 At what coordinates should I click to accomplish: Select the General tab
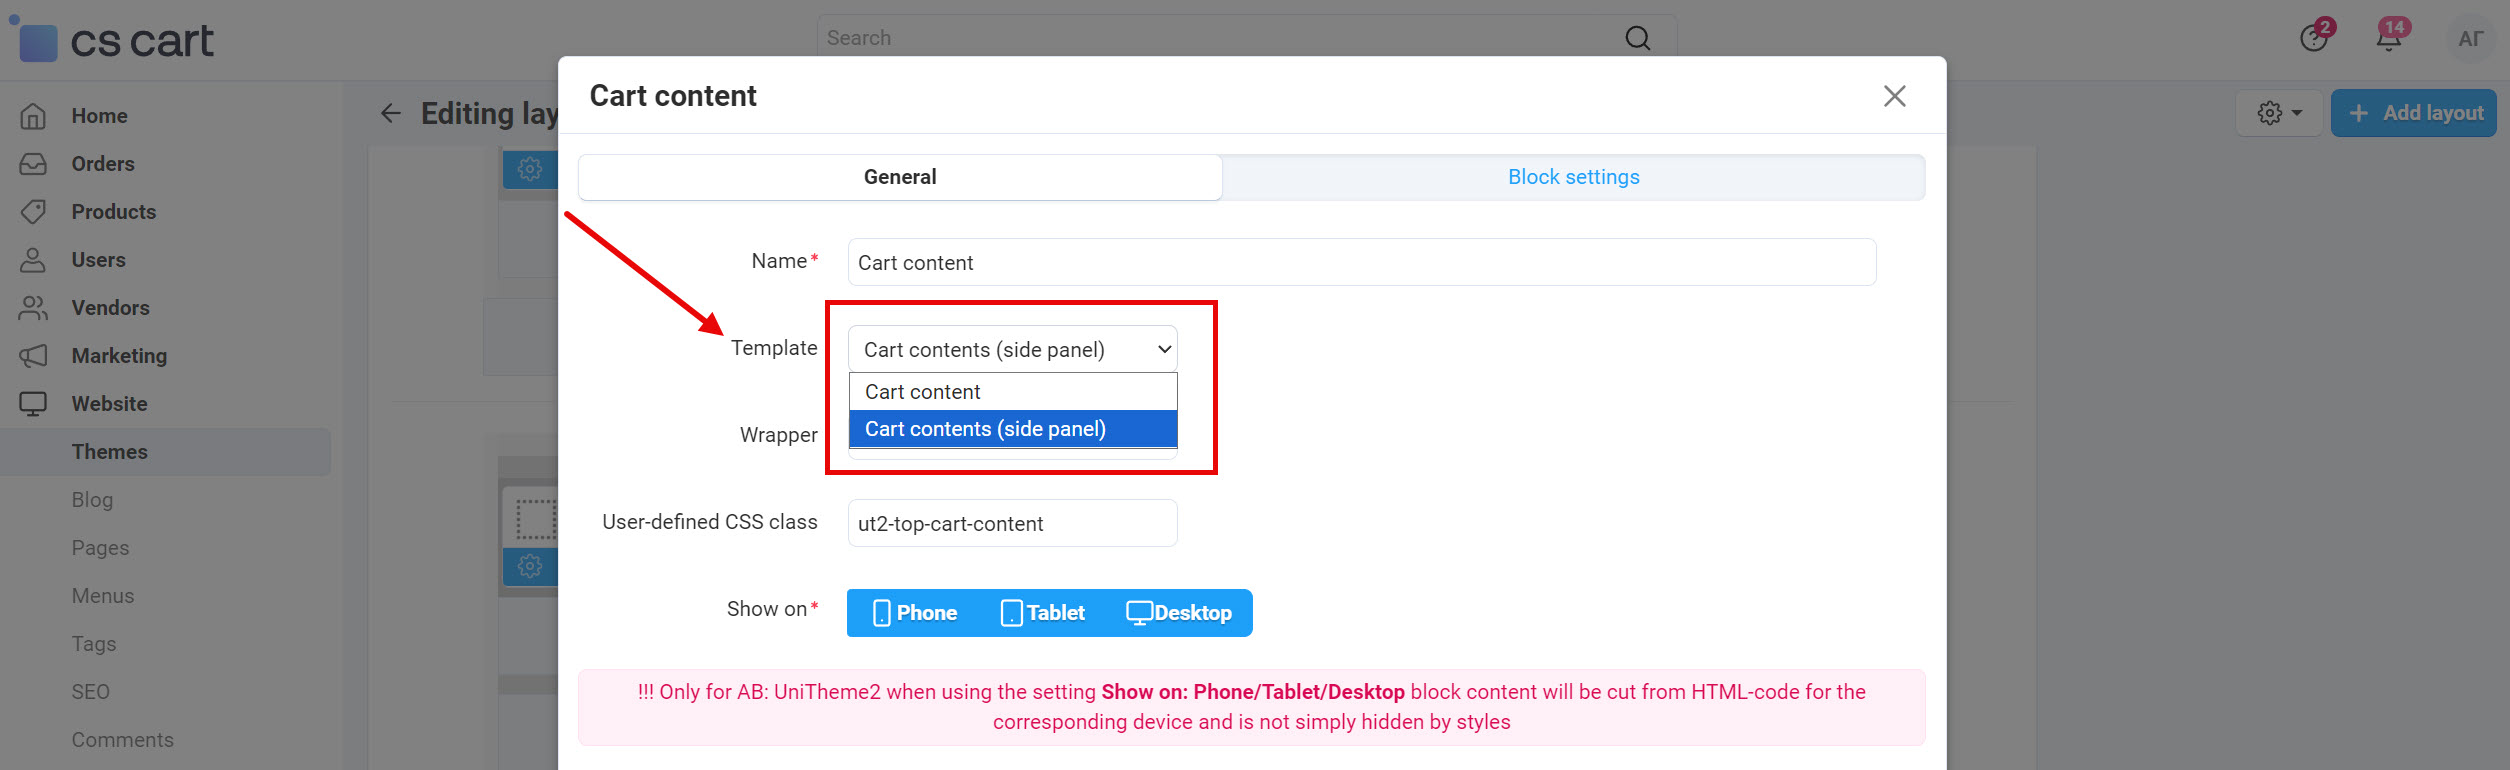tap(899, 176)
